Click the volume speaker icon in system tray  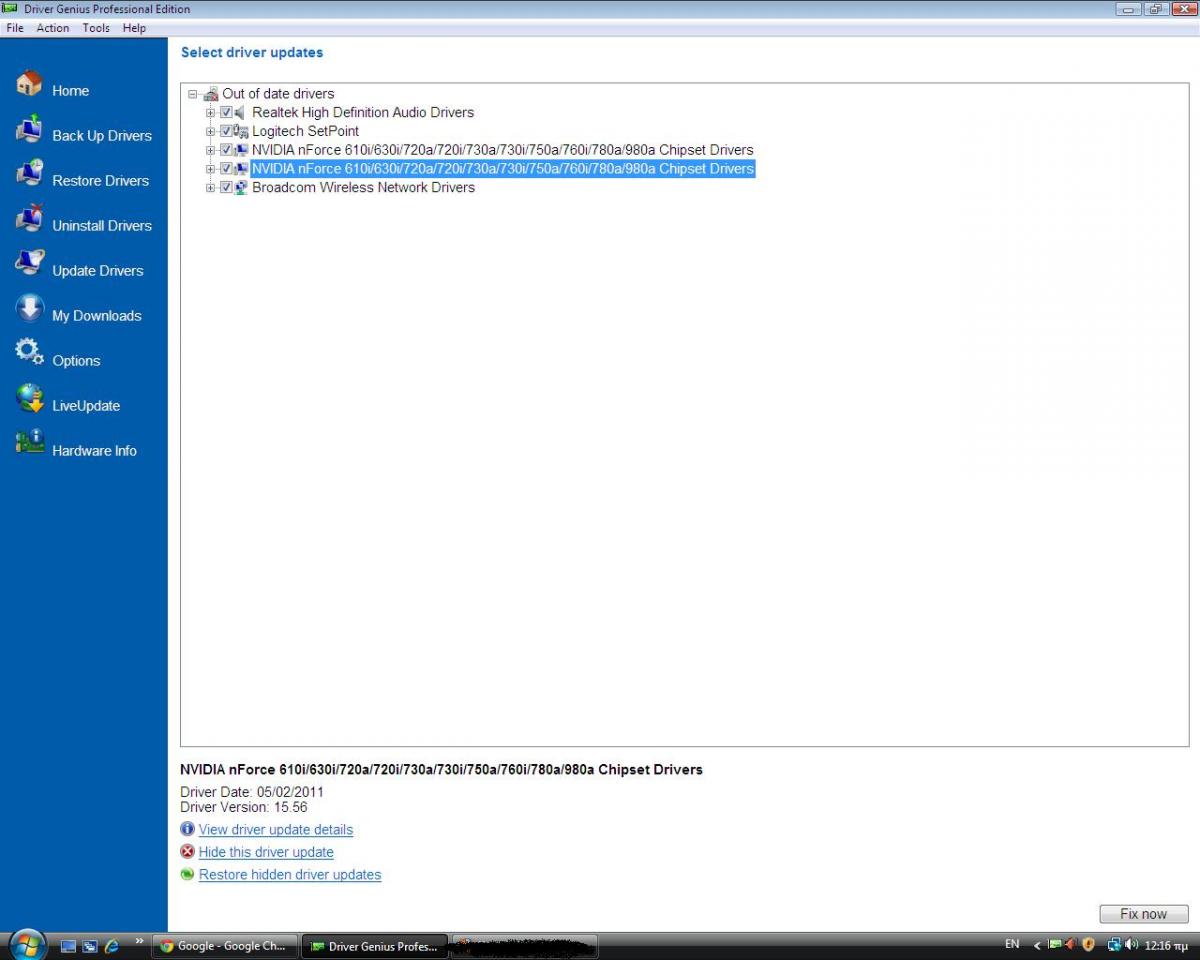pyautogui.click(x=1132, y=944)
